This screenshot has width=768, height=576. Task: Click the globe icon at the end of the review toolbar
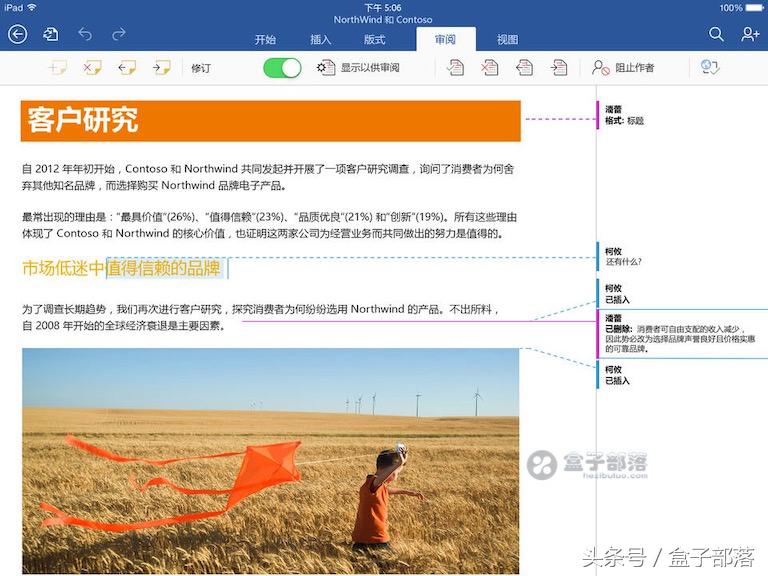[710, 67]
